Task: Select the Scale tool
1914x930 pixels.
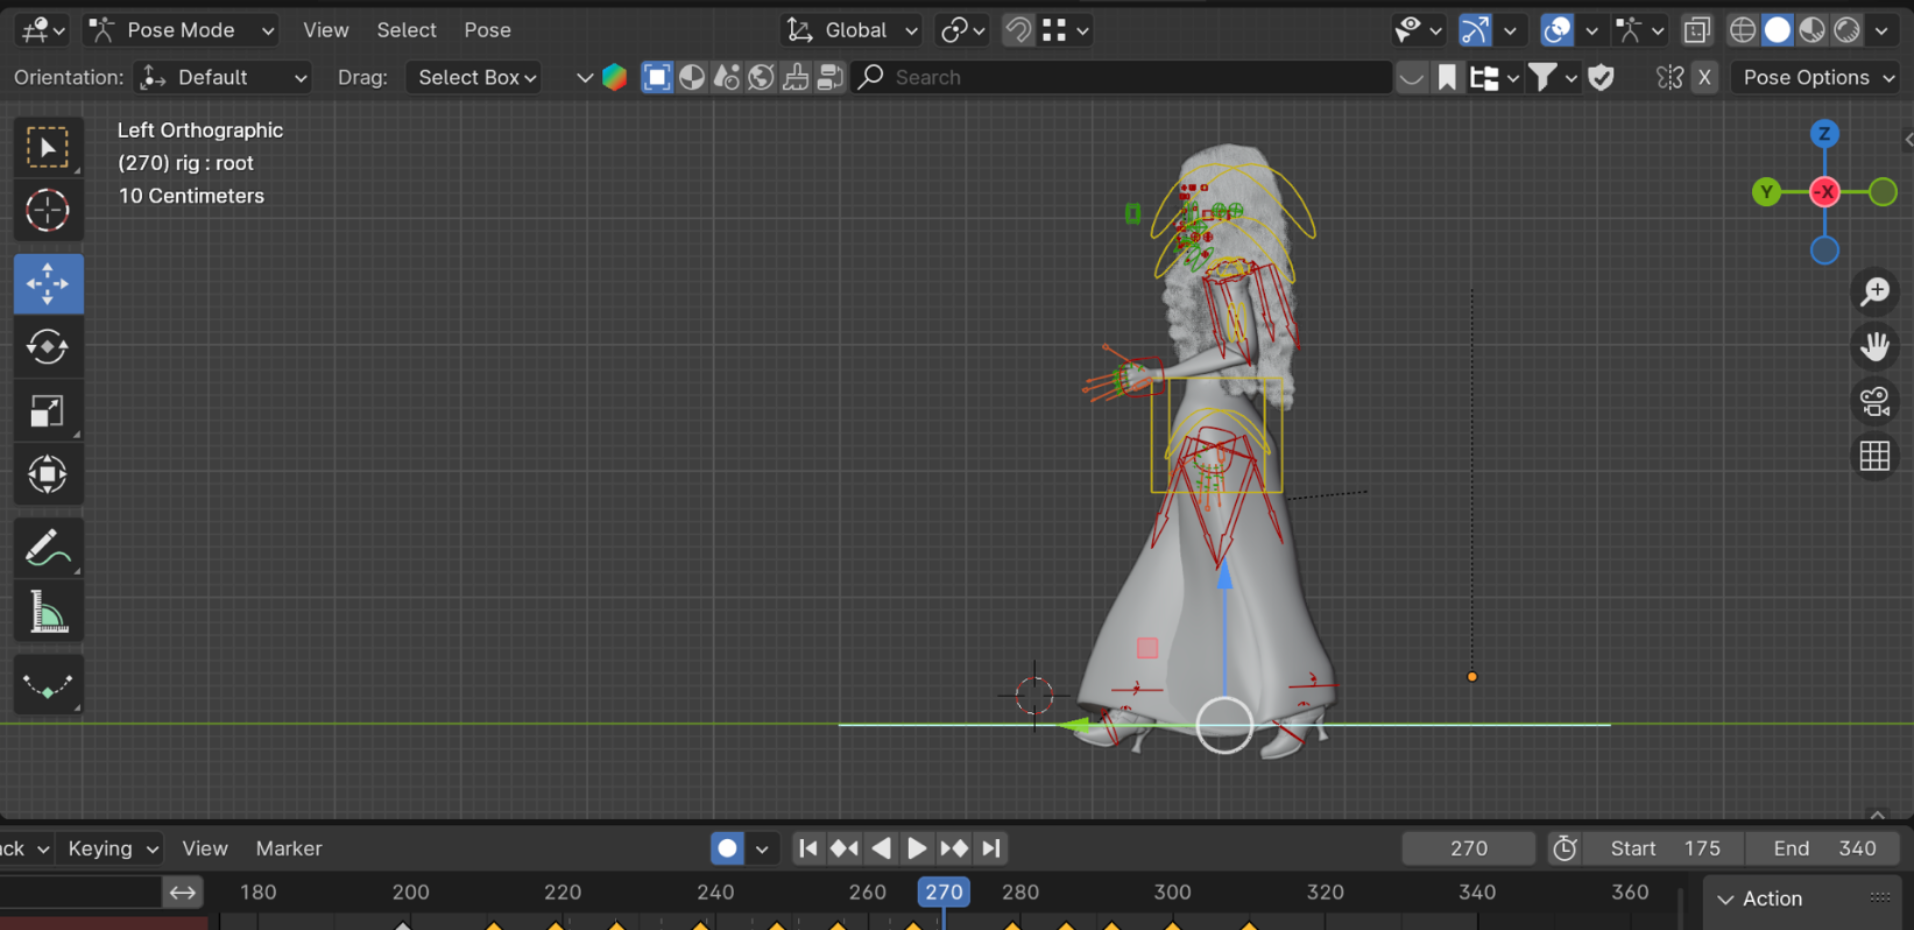Action: coord(47,411)
